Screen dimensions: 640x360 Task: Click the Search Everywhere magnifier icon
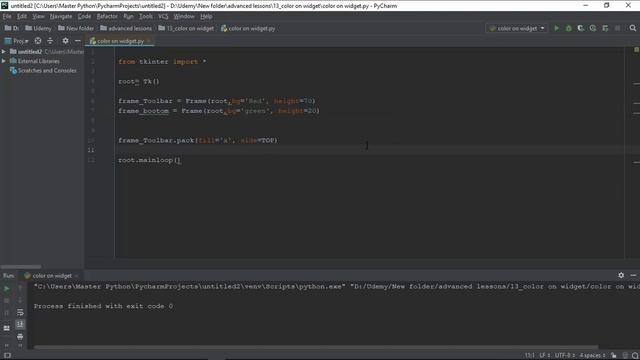pyautogui.click(x=633, y=28)
